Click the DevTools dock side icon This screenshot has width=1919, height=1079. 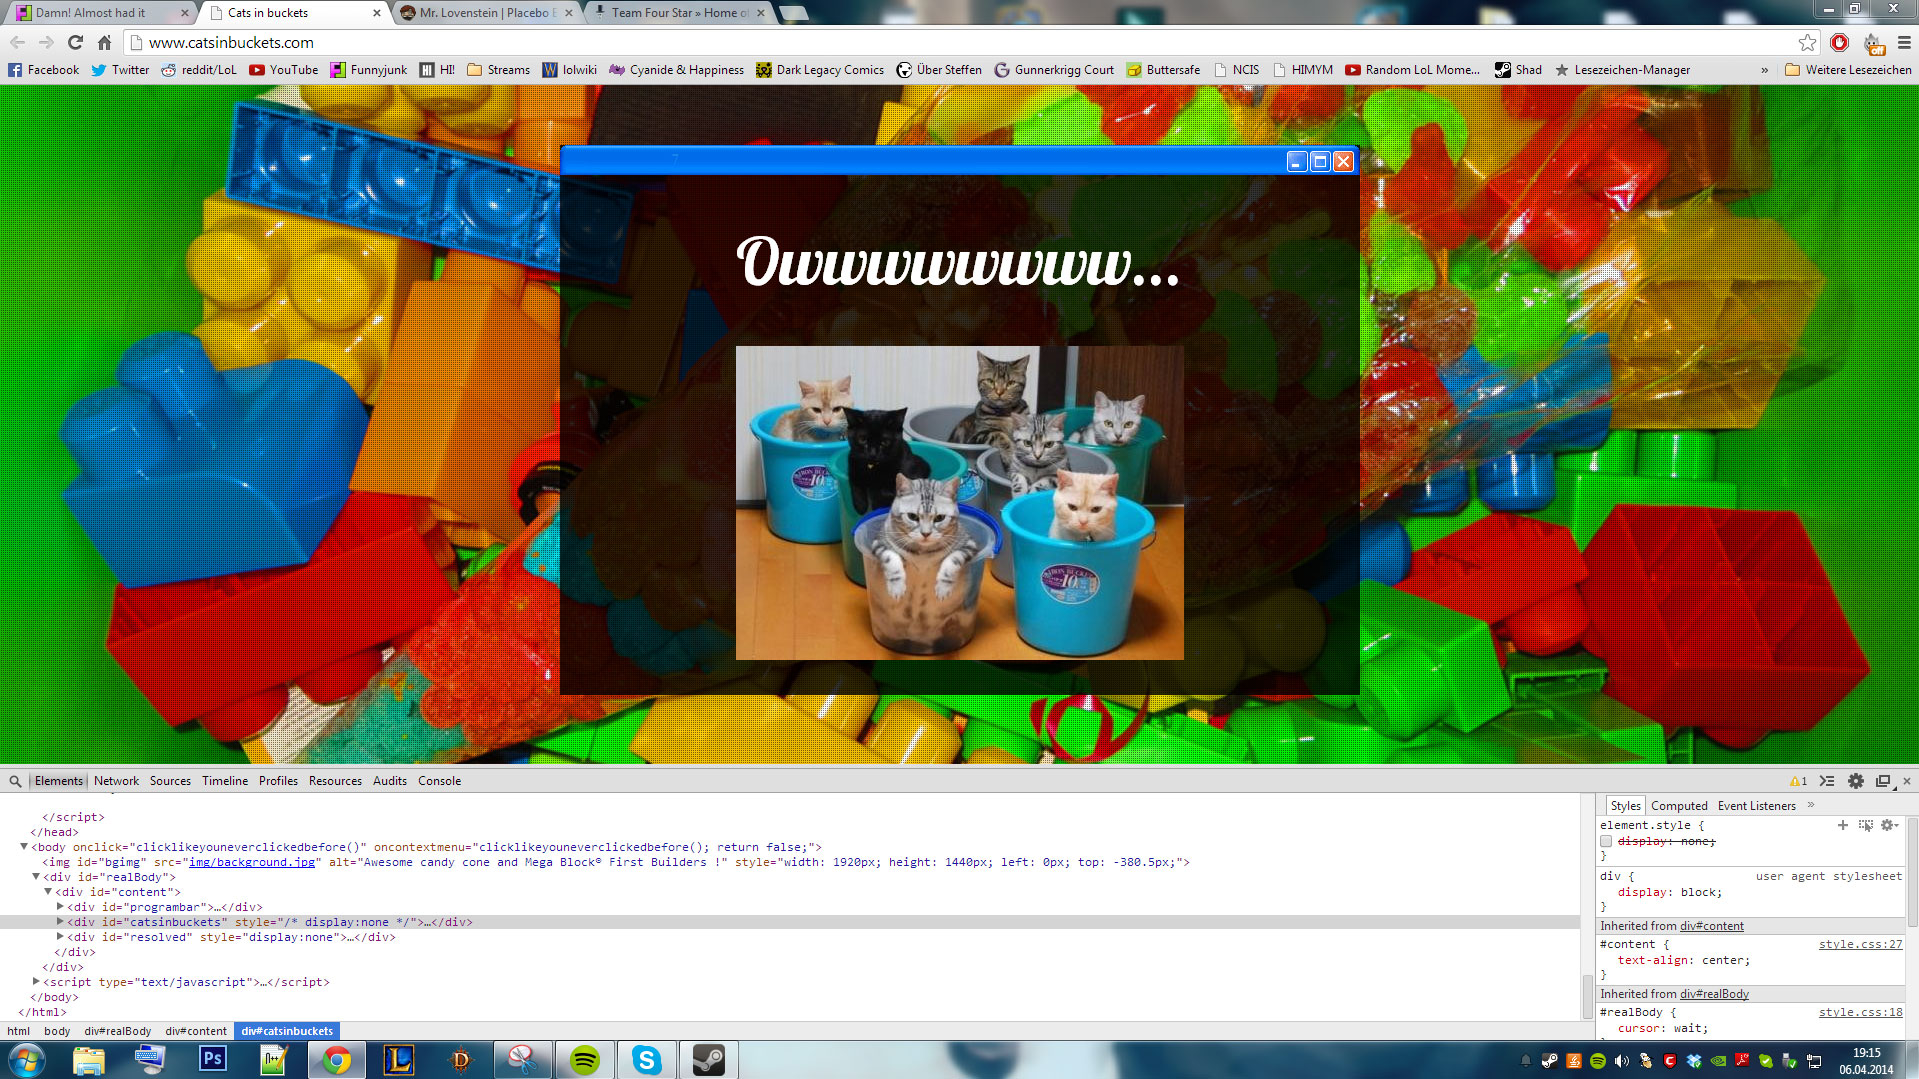pyautogui.click(x=1884, y=781)
